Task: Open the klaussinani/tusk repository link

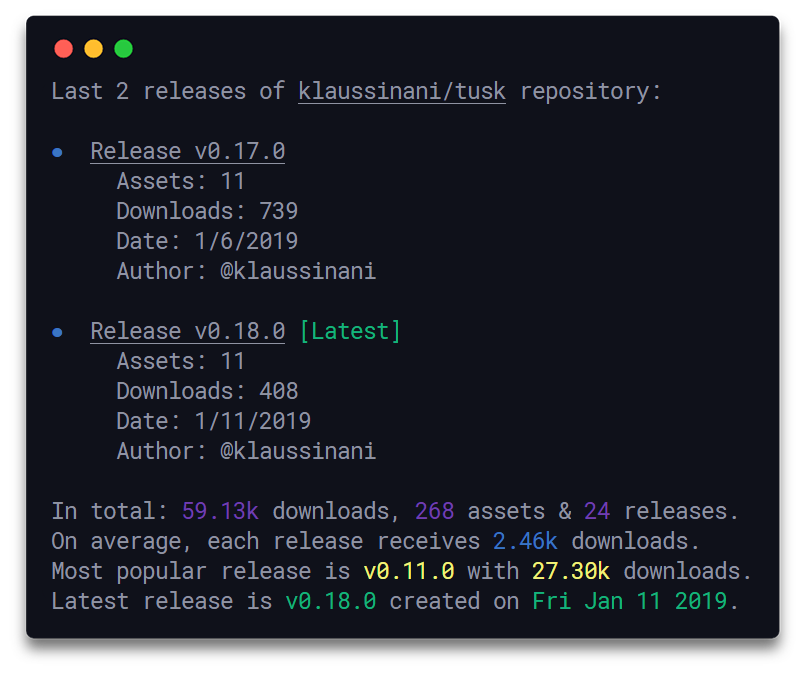Action: click(401, 91)
